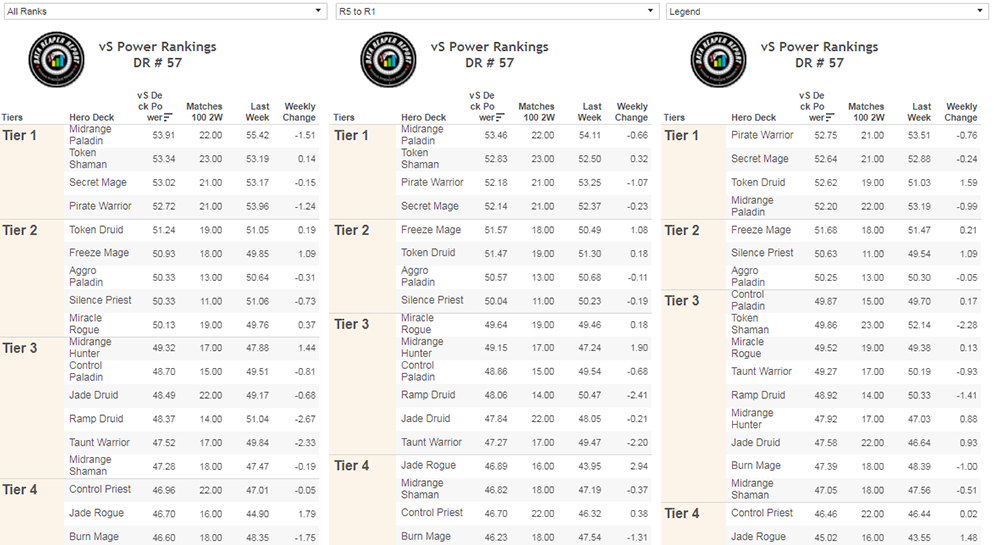Select Tier 3 label in Legend table
Screen dimensions: 994x545
click(681, 301)
